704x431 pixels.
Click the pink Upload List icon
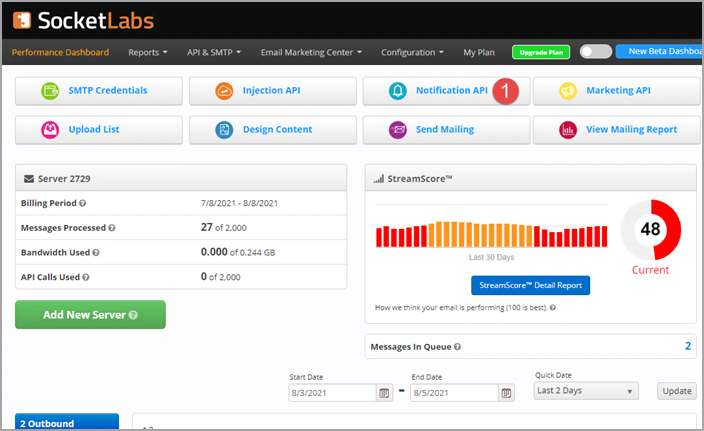click(x=50, y=130)
